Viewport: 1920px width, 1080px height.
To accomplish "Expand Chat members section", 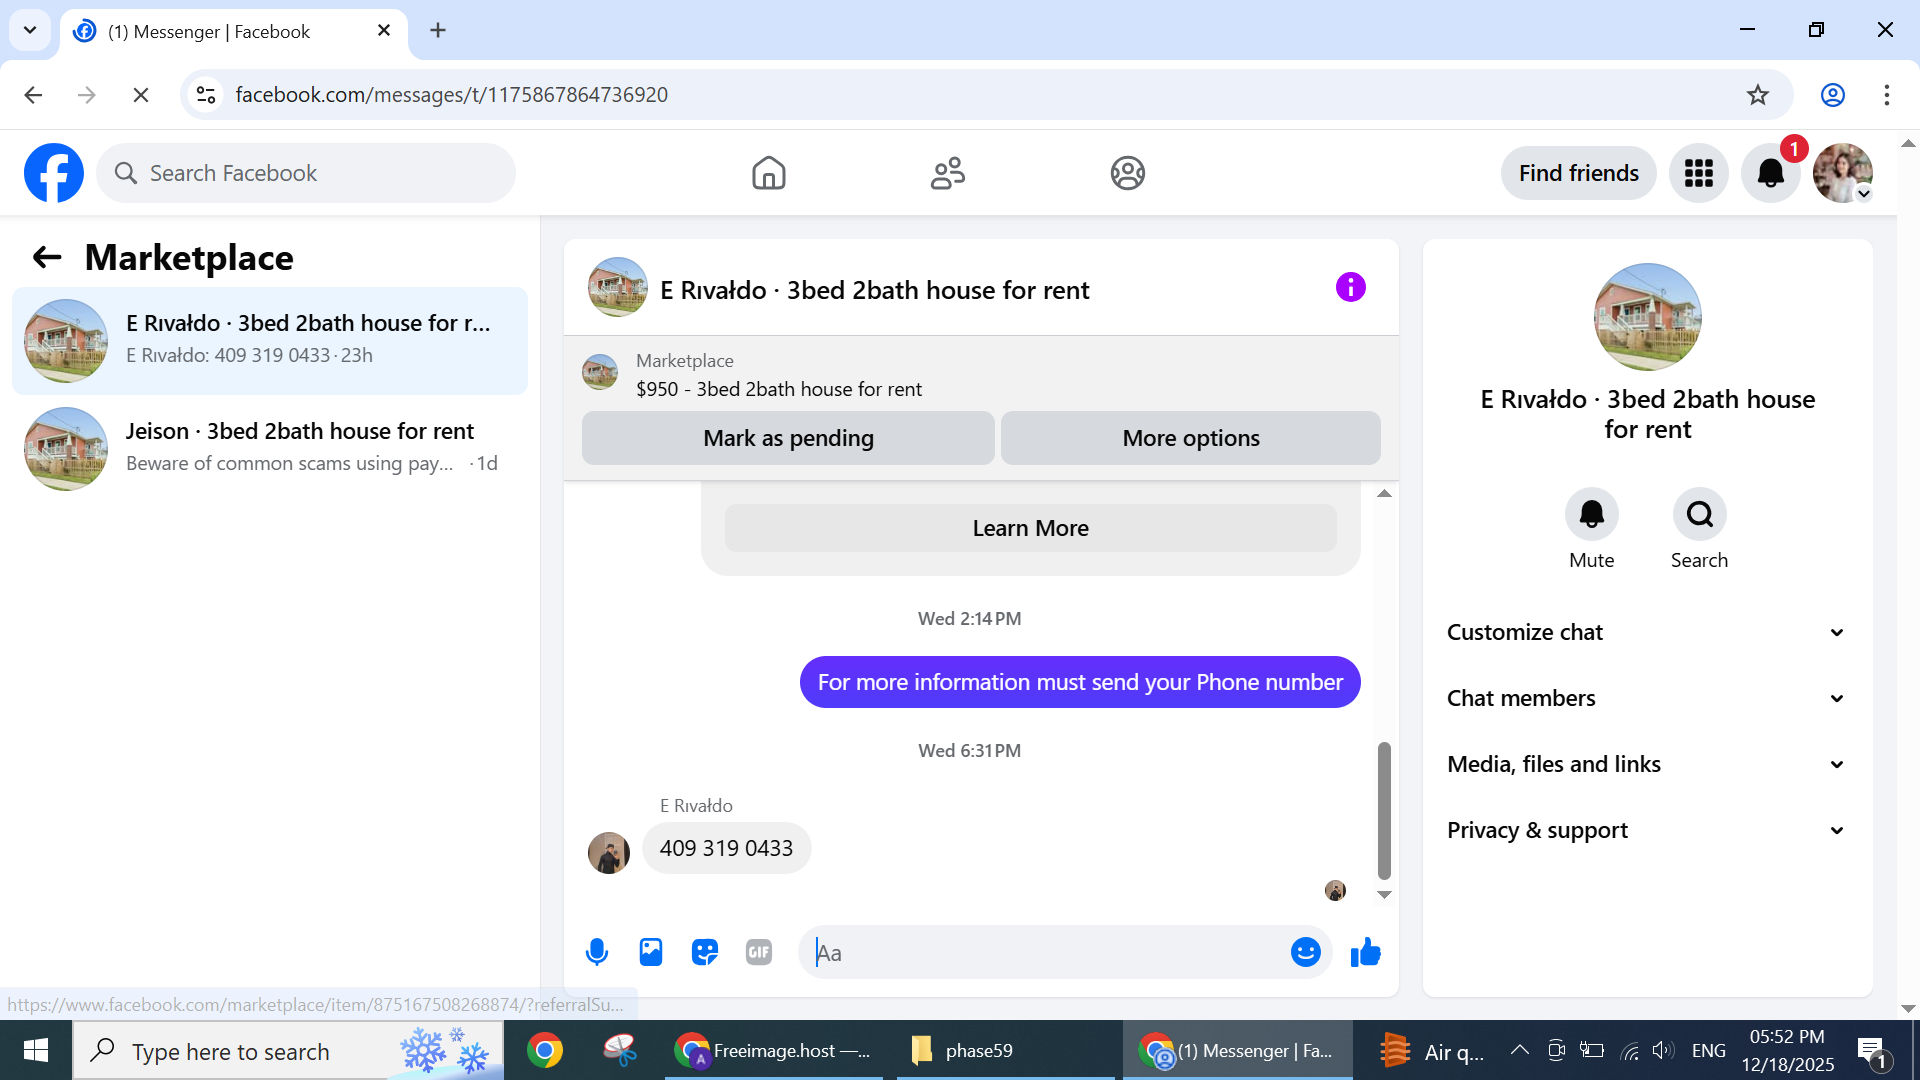I will (x=1647, y=698).
